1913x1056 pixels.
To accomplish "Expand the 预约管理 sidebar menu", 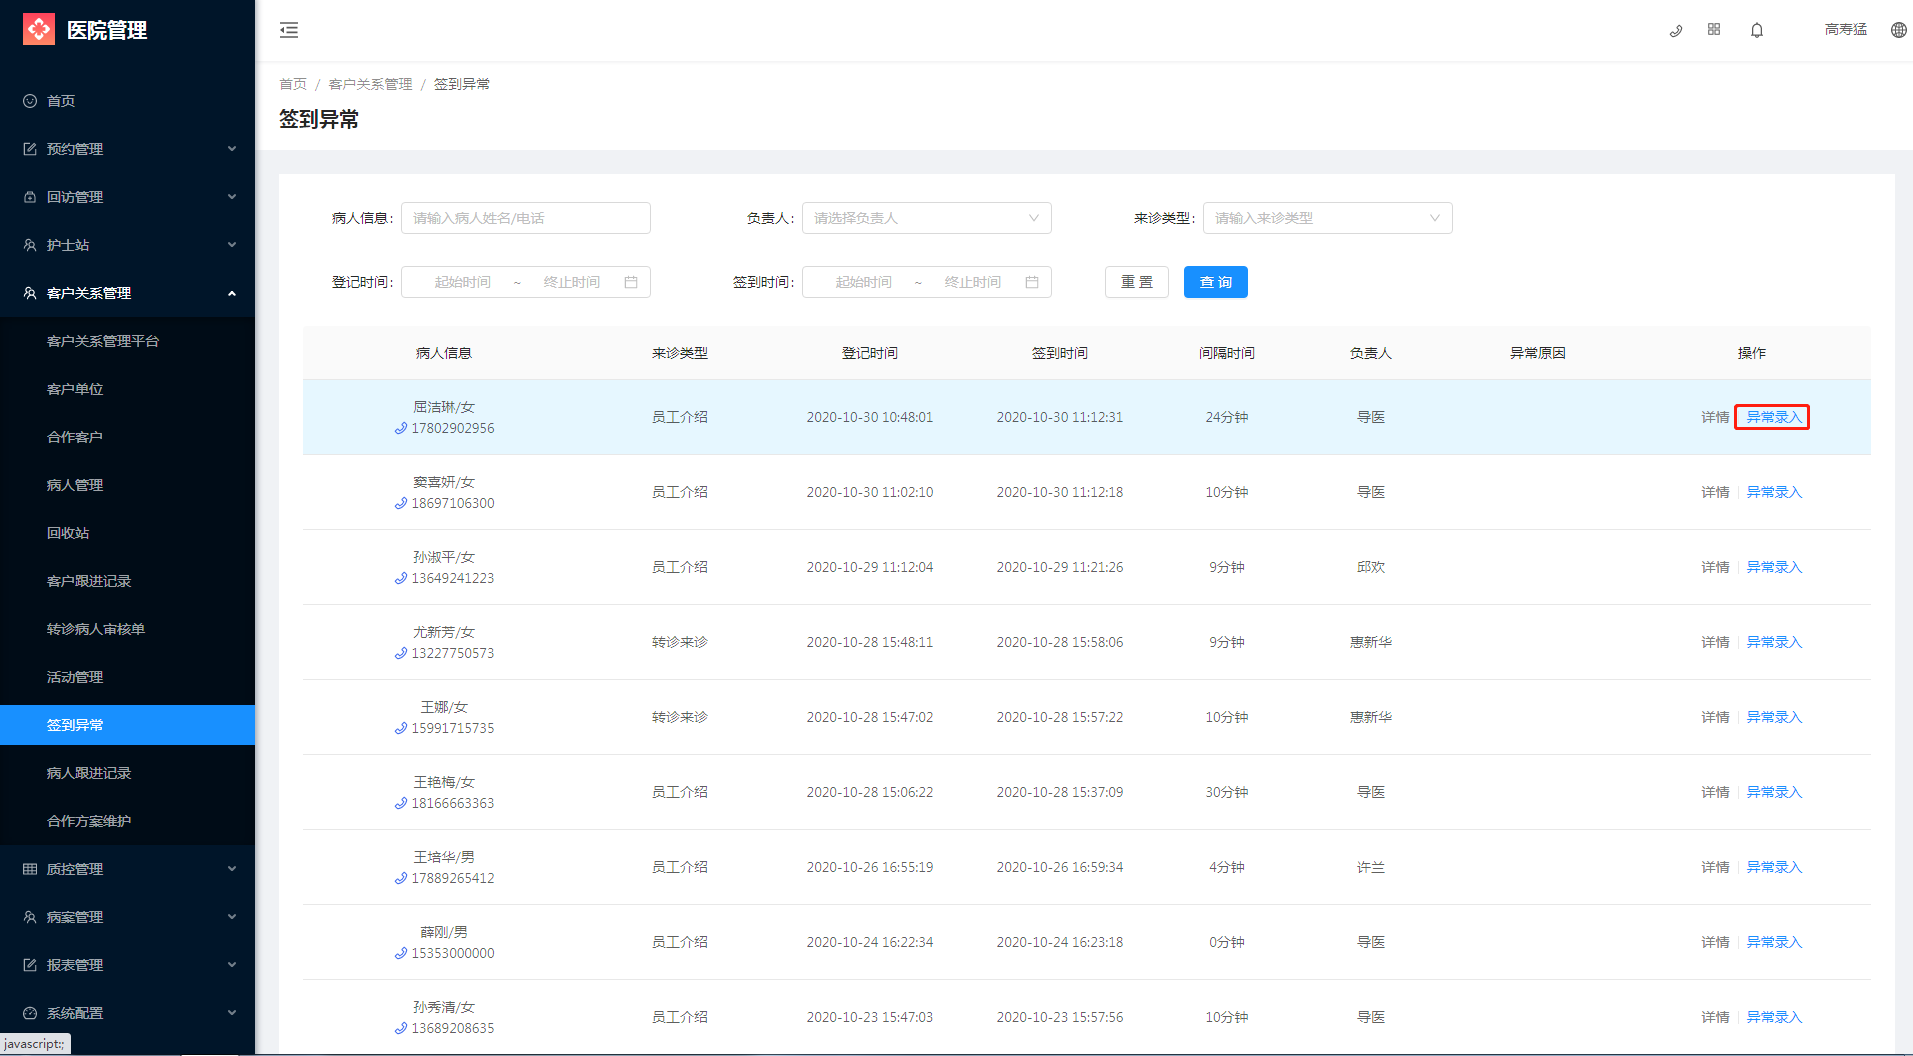I will click(x=127, y=149).
